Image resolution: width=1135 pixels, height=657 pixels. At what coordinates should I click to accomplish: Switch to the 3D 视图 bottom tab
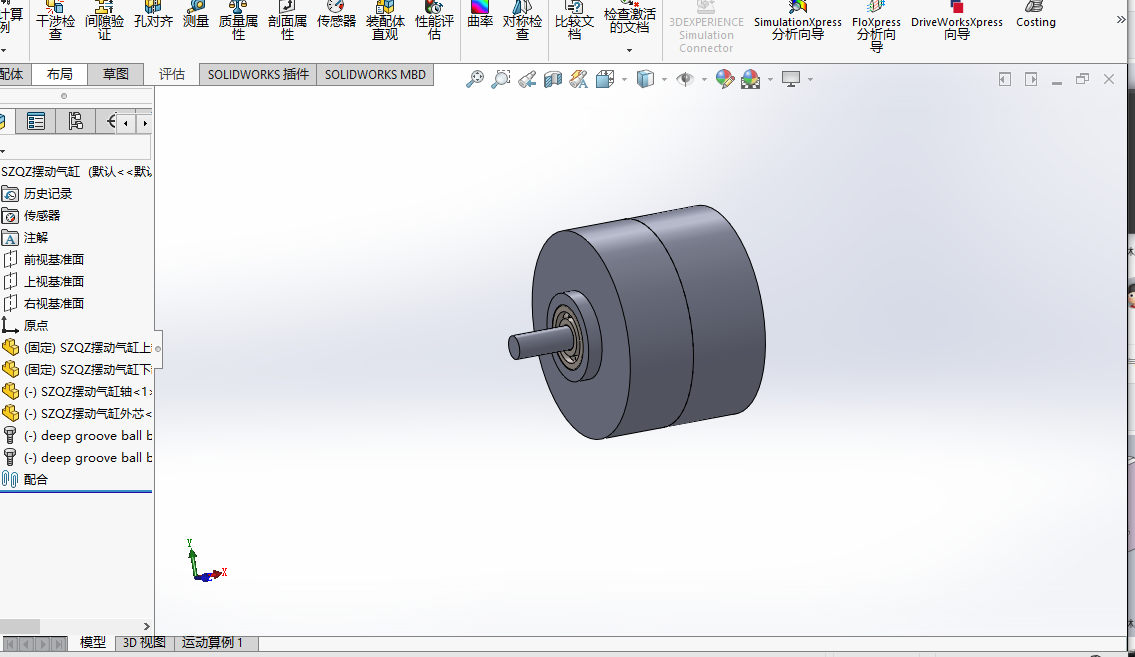click(144, 643)
